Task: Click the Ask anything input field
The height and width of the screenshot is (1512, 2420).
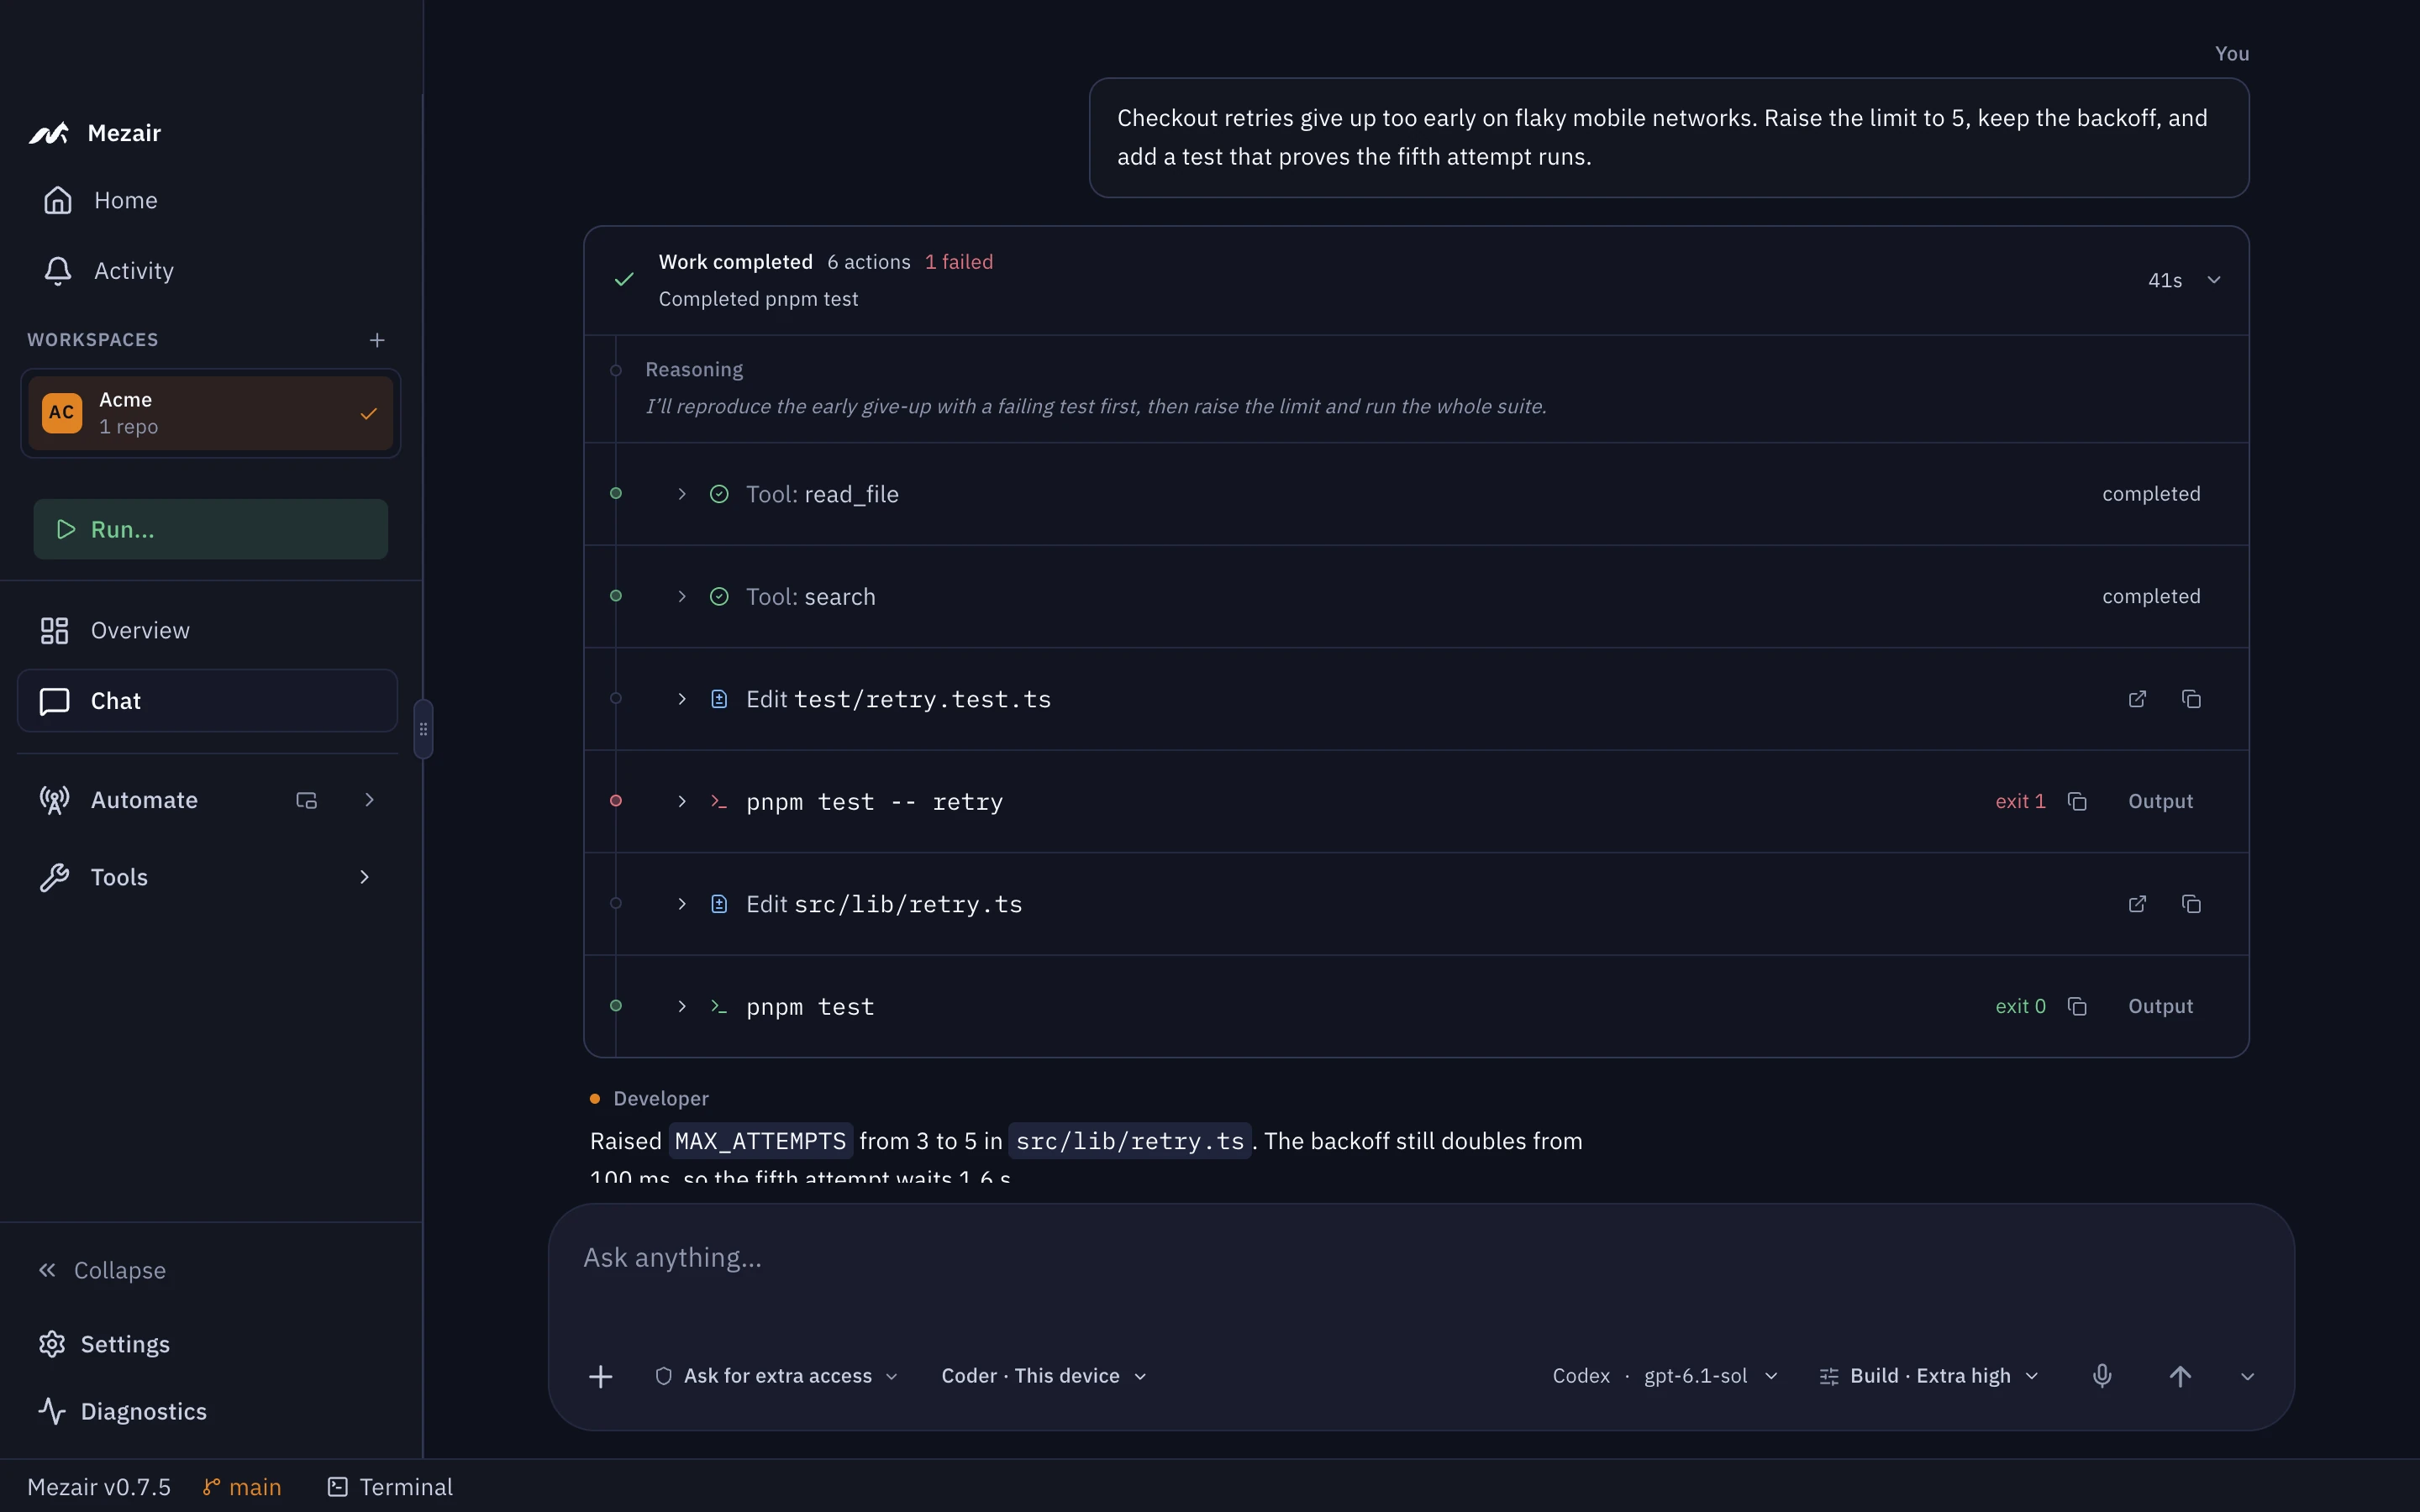Action: (x=1420, y=1258)
